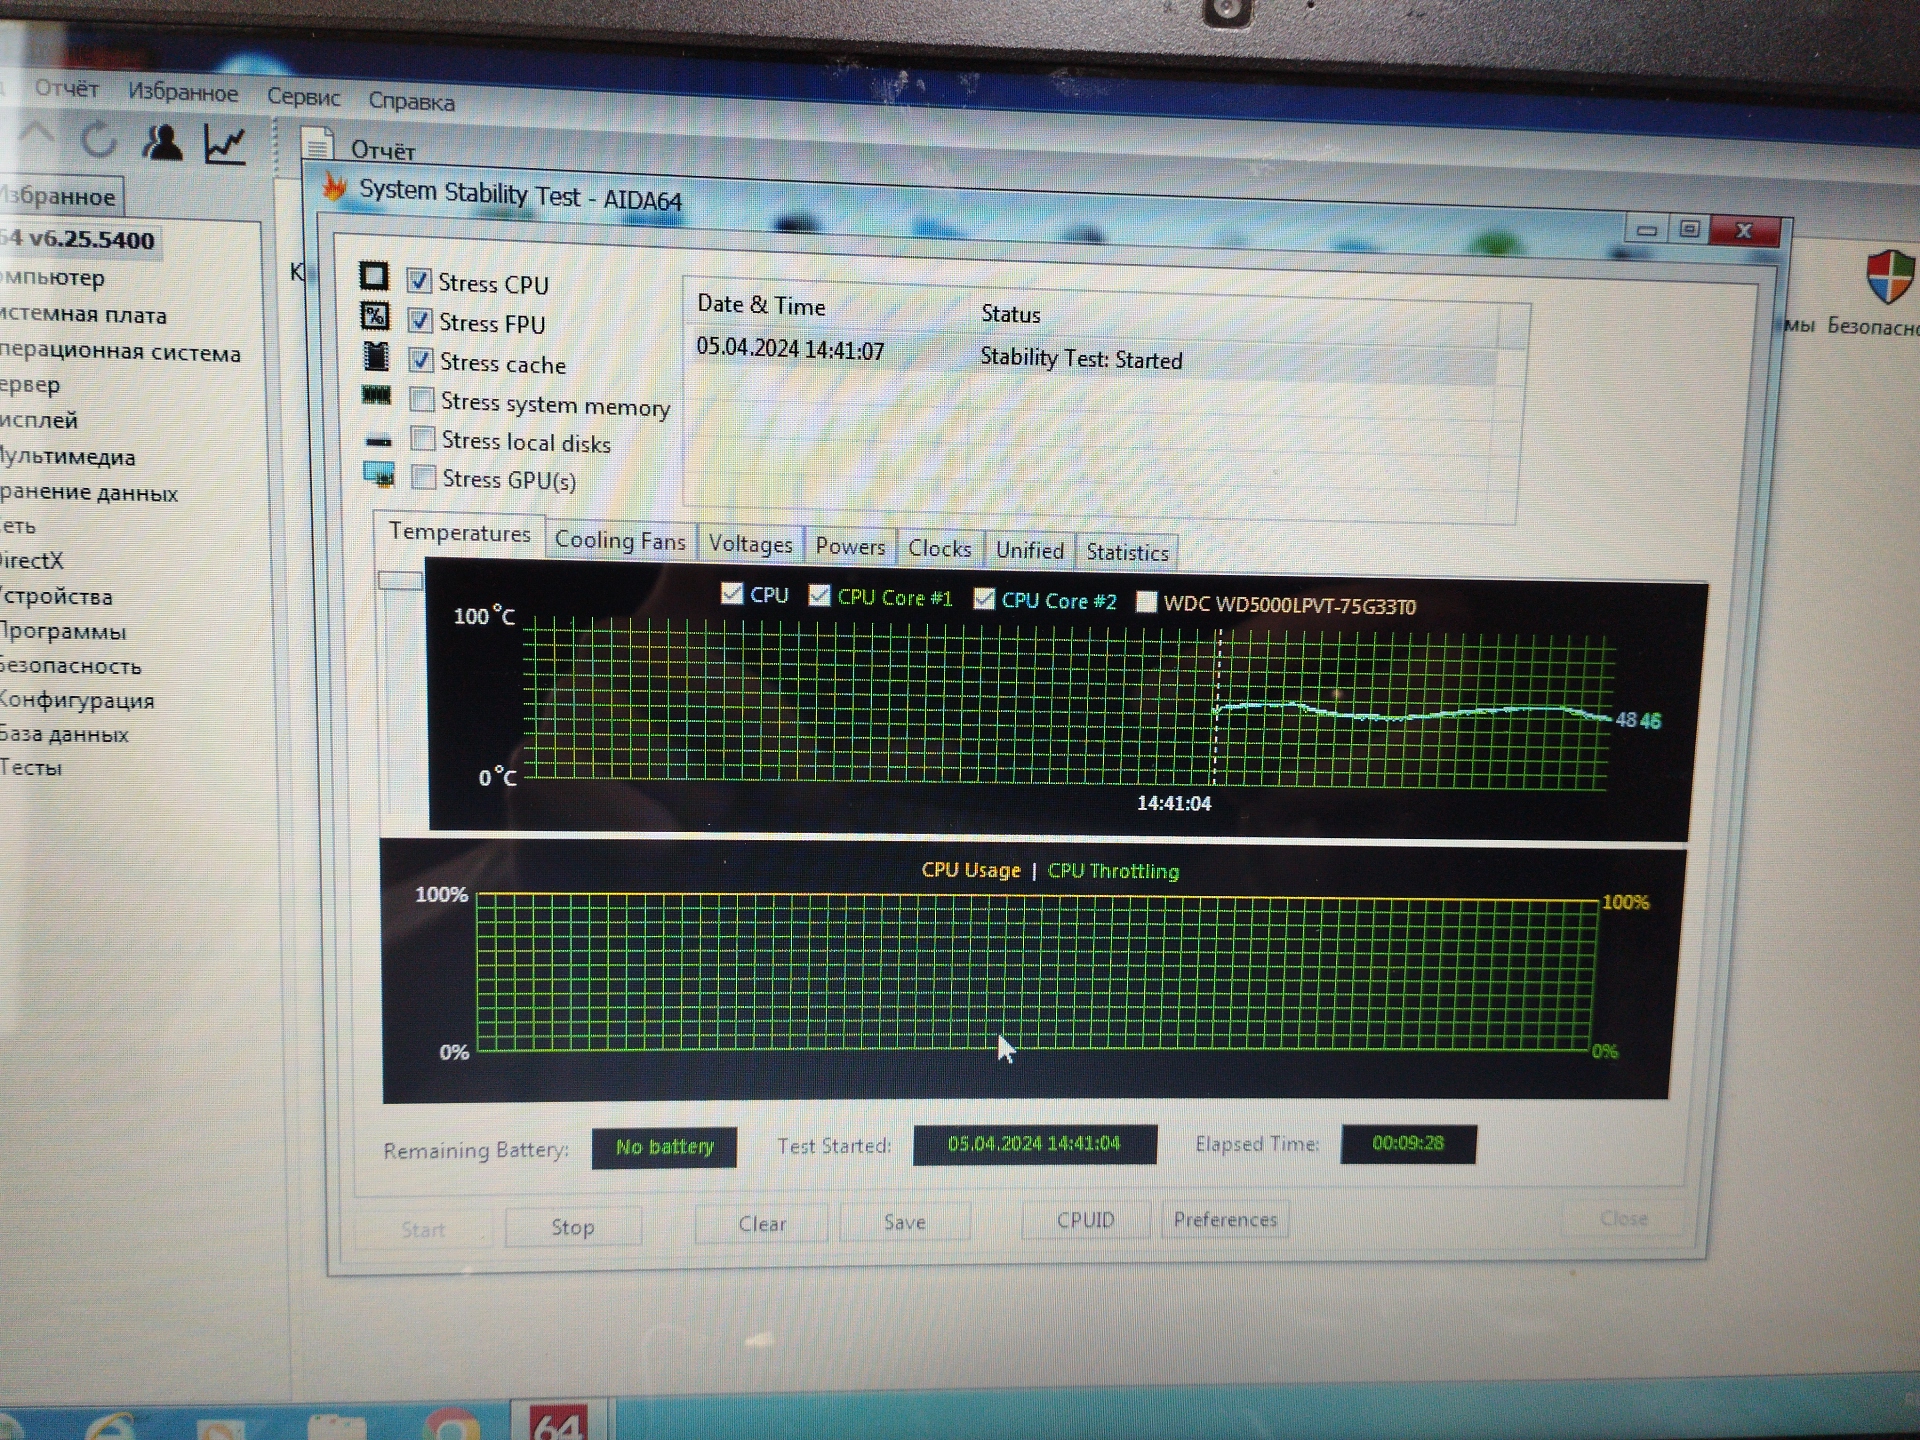Click the Отчёт document icon

[x=318, y=145]
